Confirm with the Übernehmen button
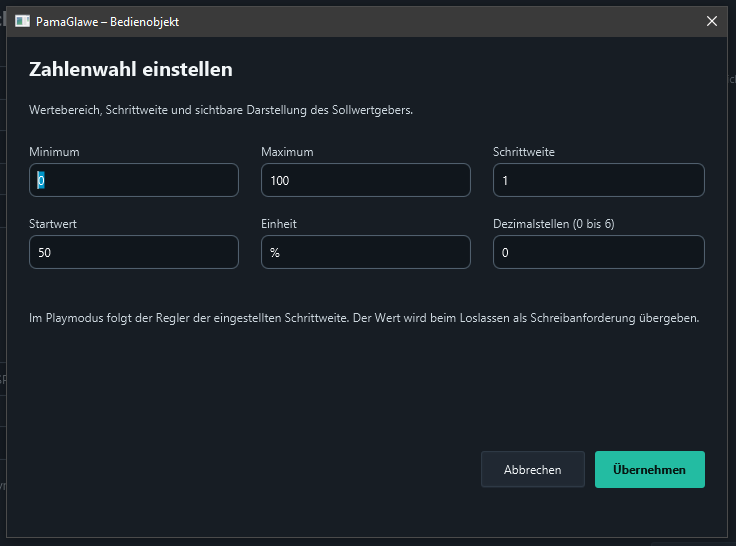The width and height of the screenshot is (736, 546). (650, 469)
